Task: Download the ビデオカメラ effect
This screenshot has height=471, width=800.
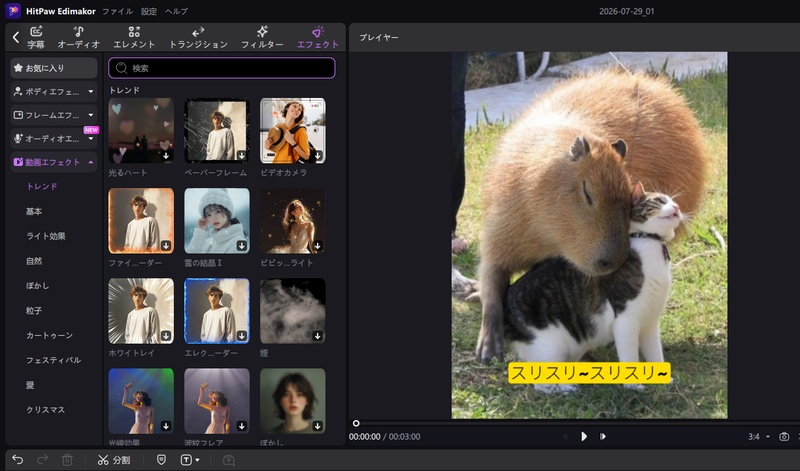Action: click(x=317, y=156)
